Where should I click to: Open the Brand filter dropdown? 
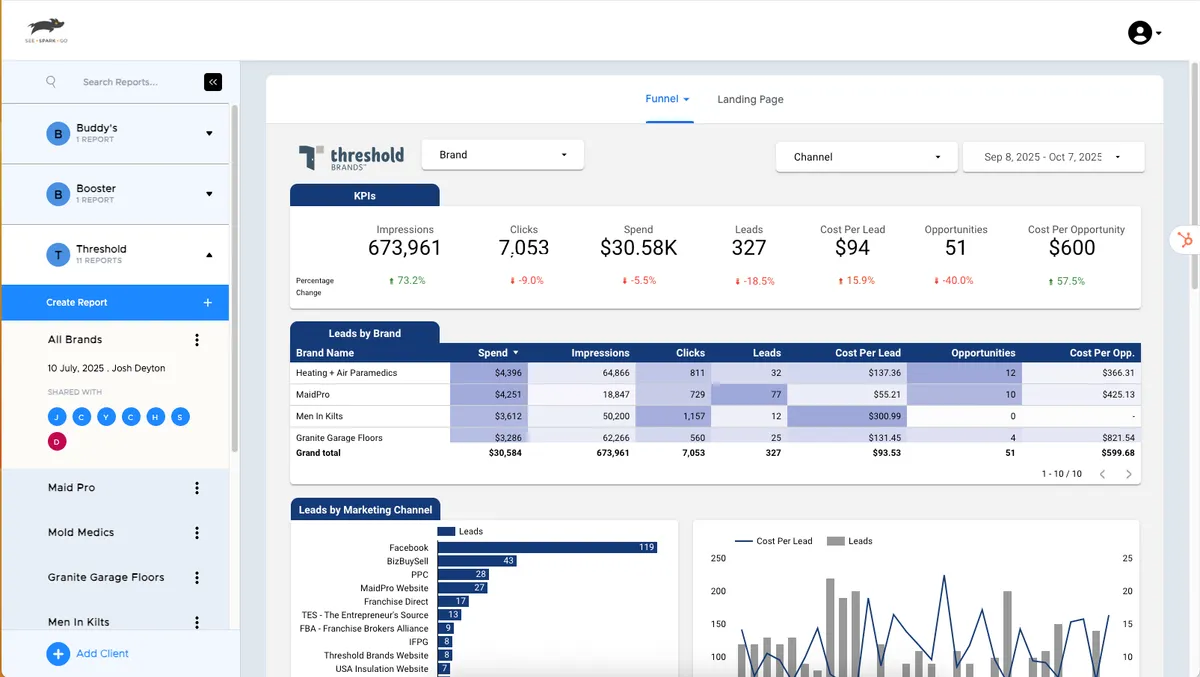(502, 155)
